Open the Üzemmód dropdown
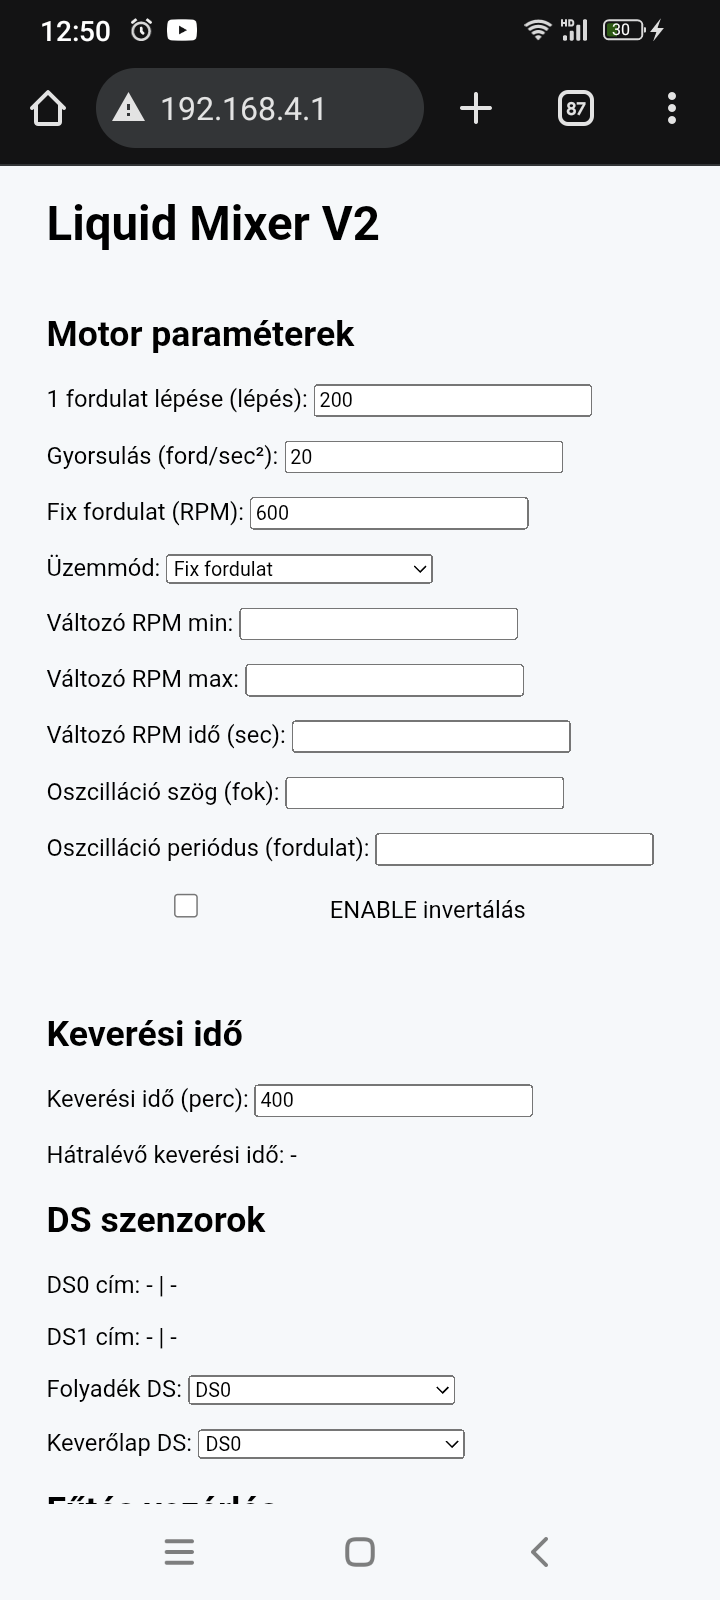 (x=299, y=569)
